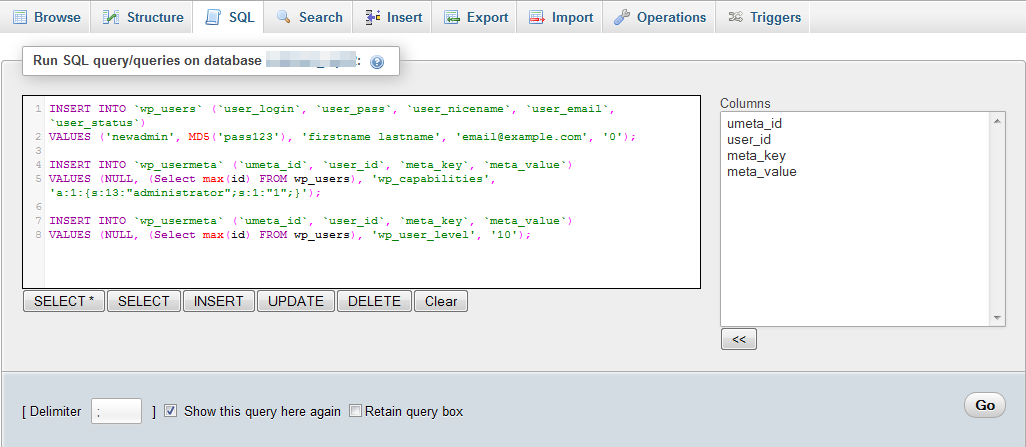Screen dimensions: 1026x447
Task: Click the Import tab icon
Action: coord(537,17)
